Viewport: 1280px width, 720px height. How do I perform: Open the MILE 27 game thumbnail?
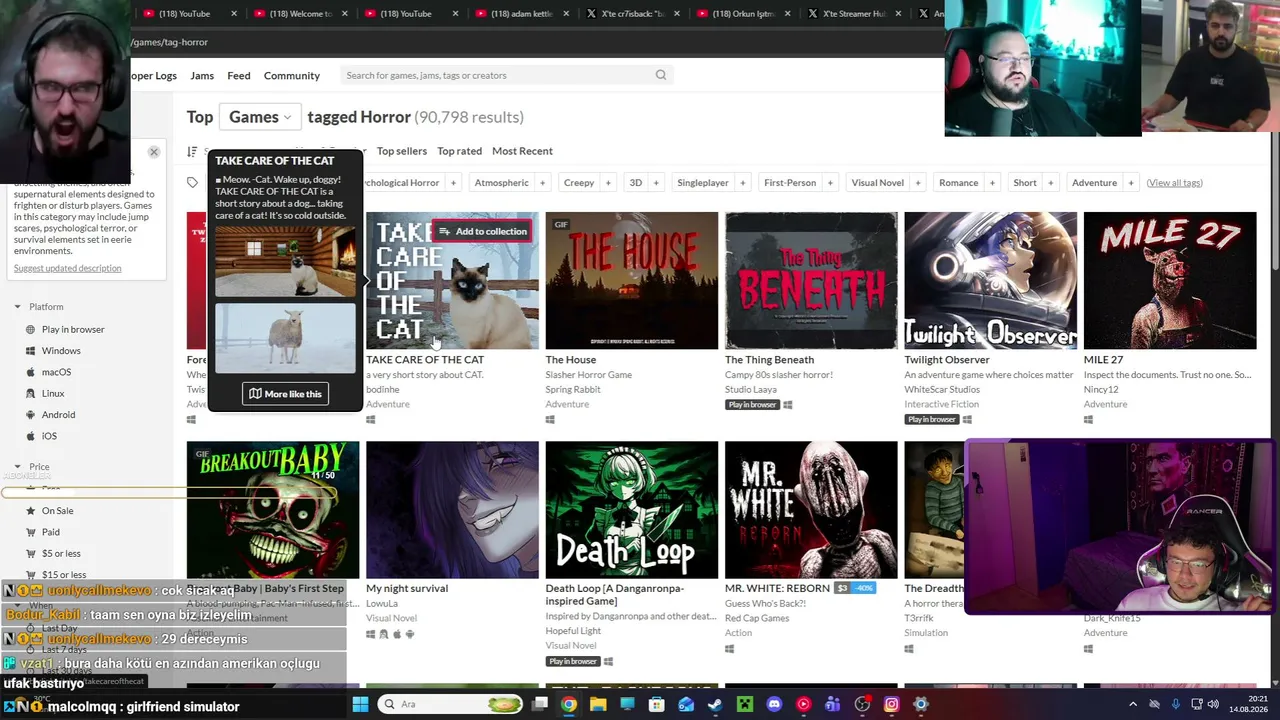tap(1170, 281)
